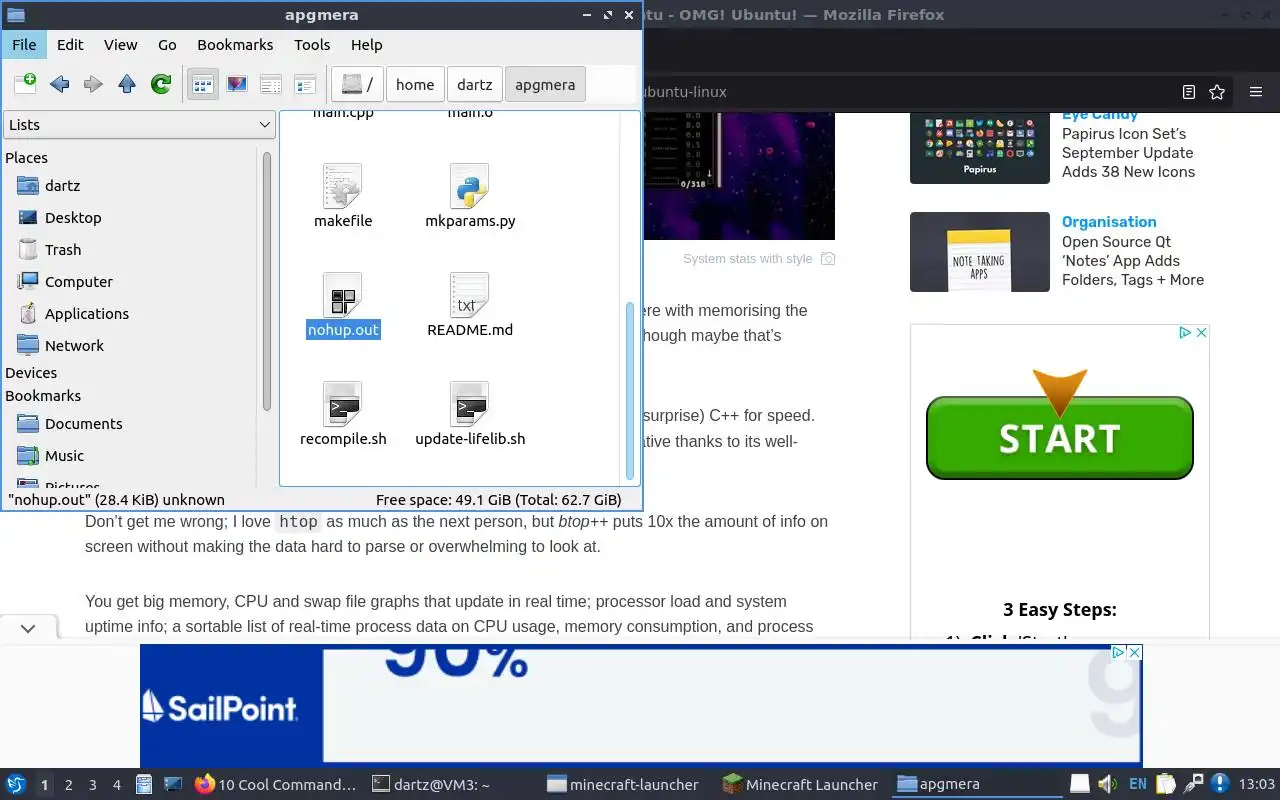Image resolution: width=1280 pixels, height=800 pixels.
Task: Go back to the previous folder
Action: pos(59,84)
